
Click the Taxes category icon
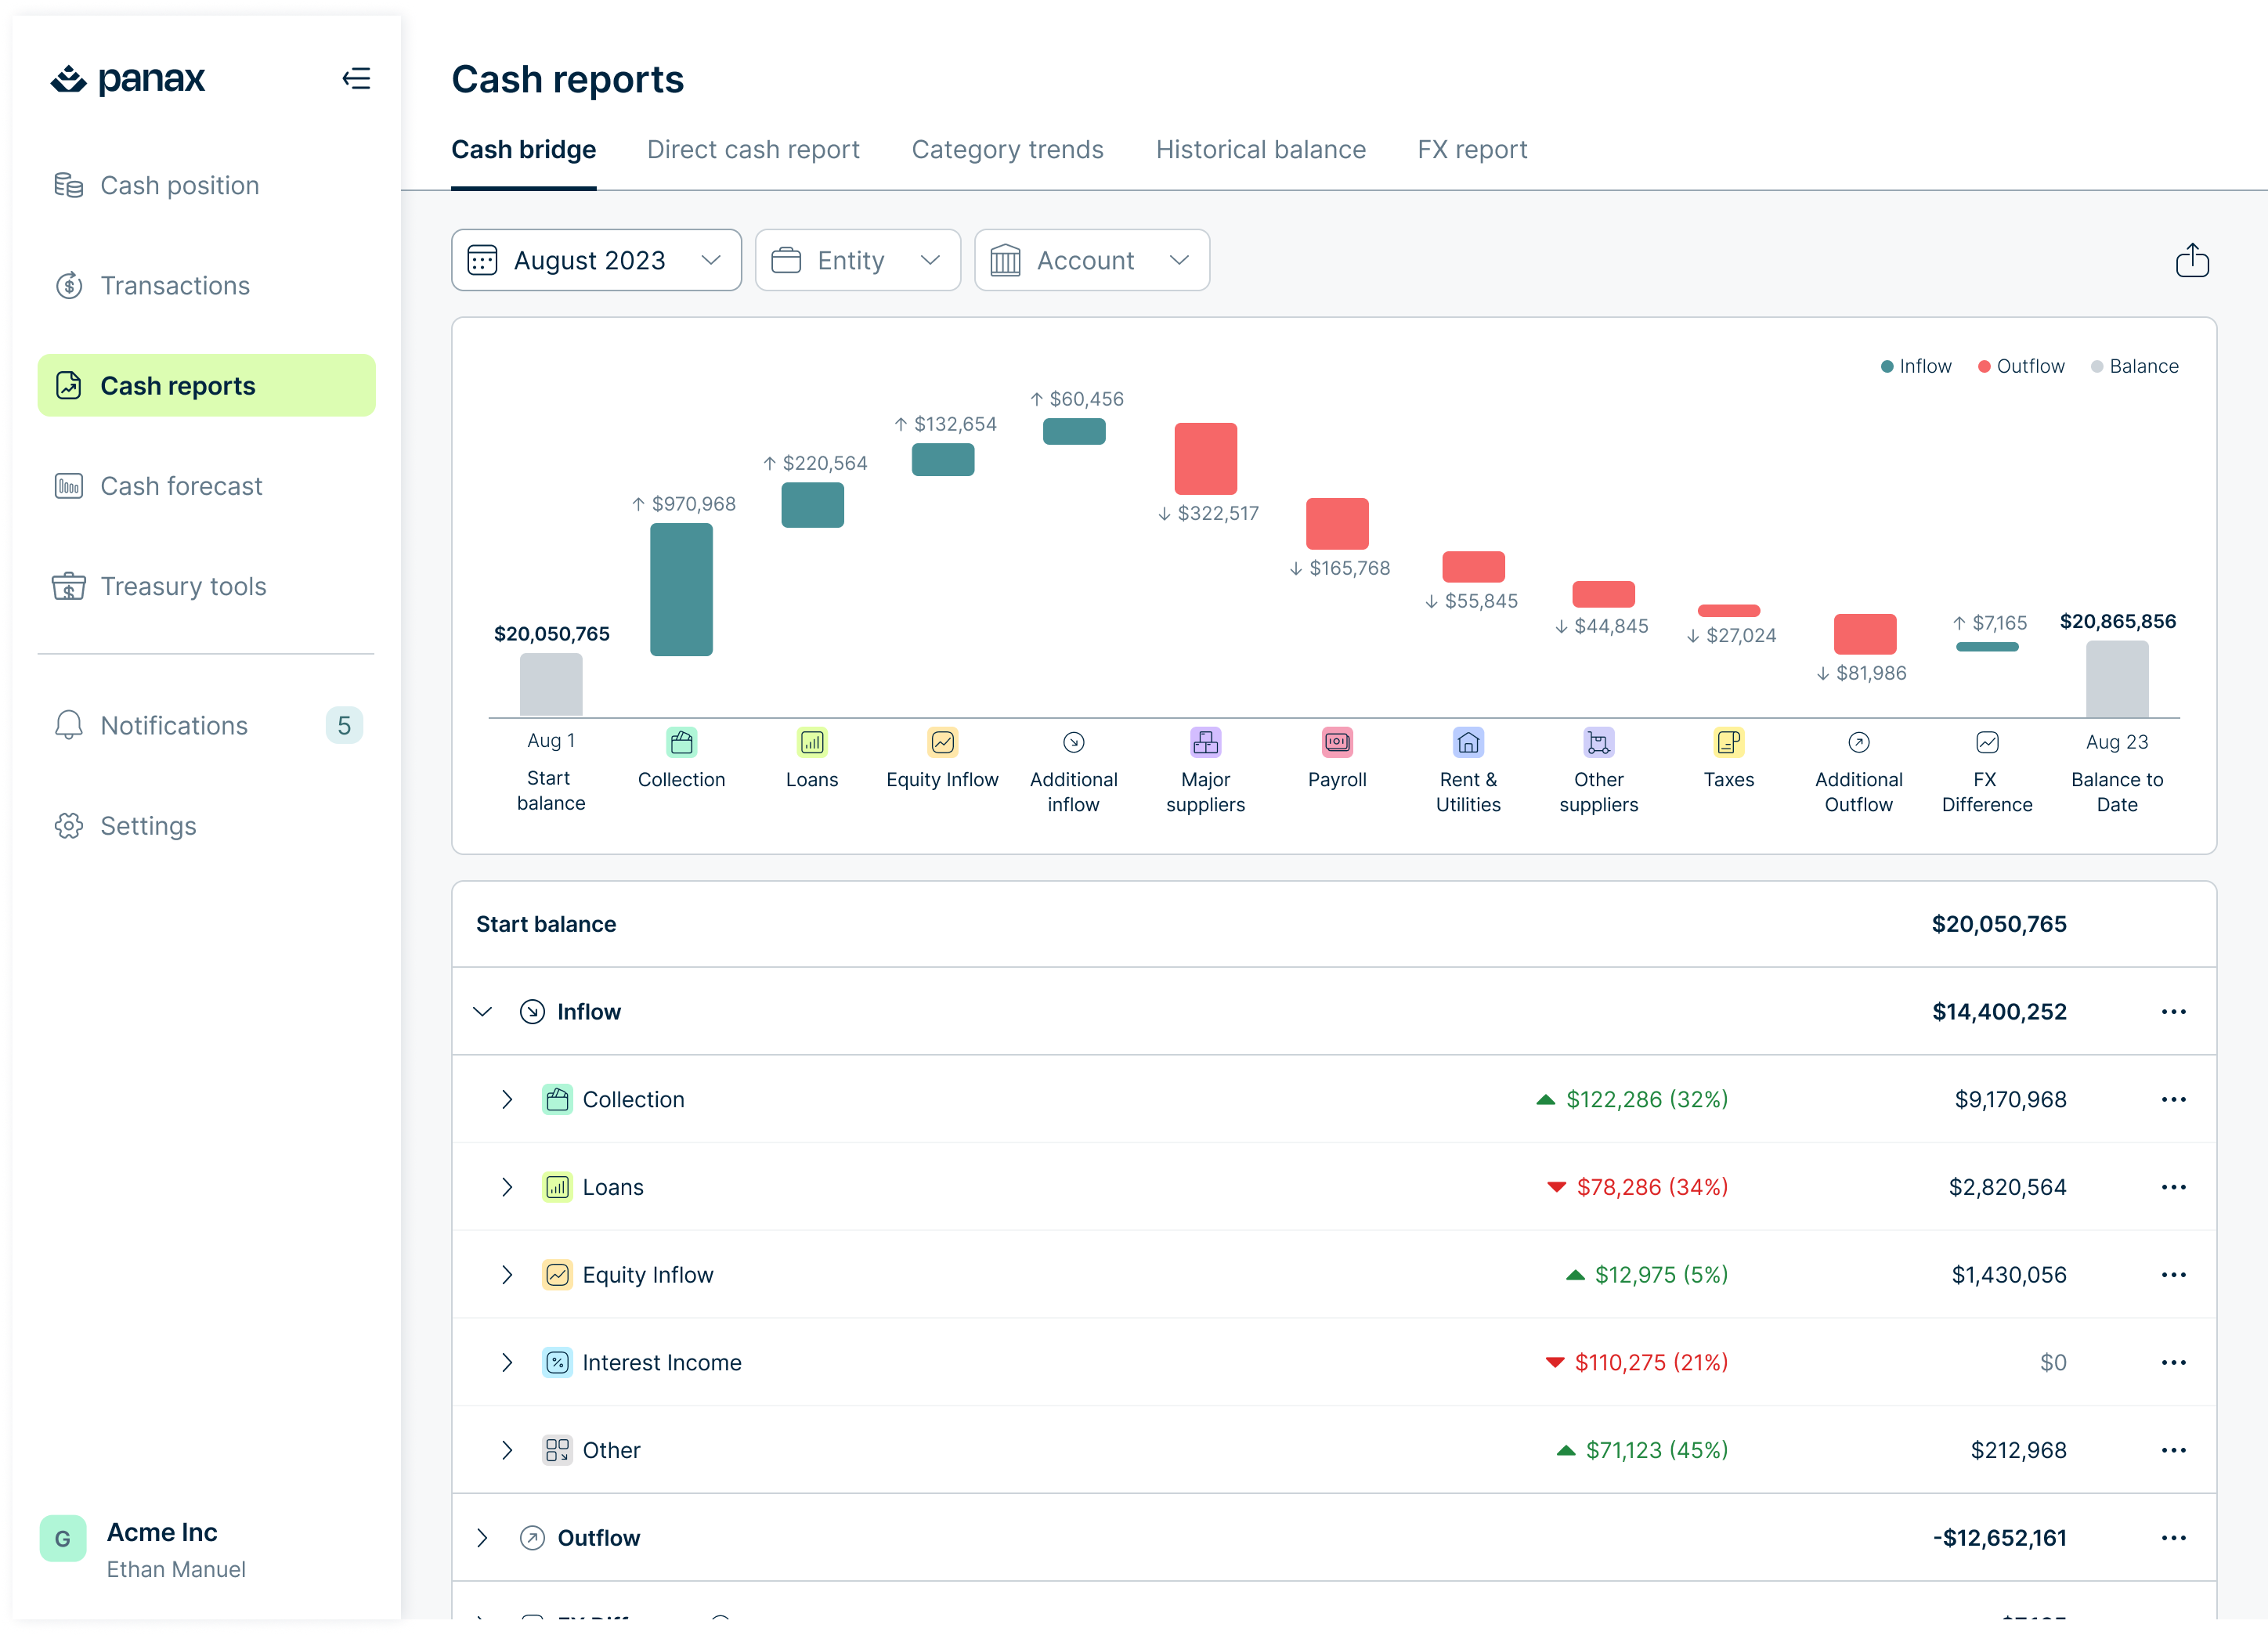1729,741
